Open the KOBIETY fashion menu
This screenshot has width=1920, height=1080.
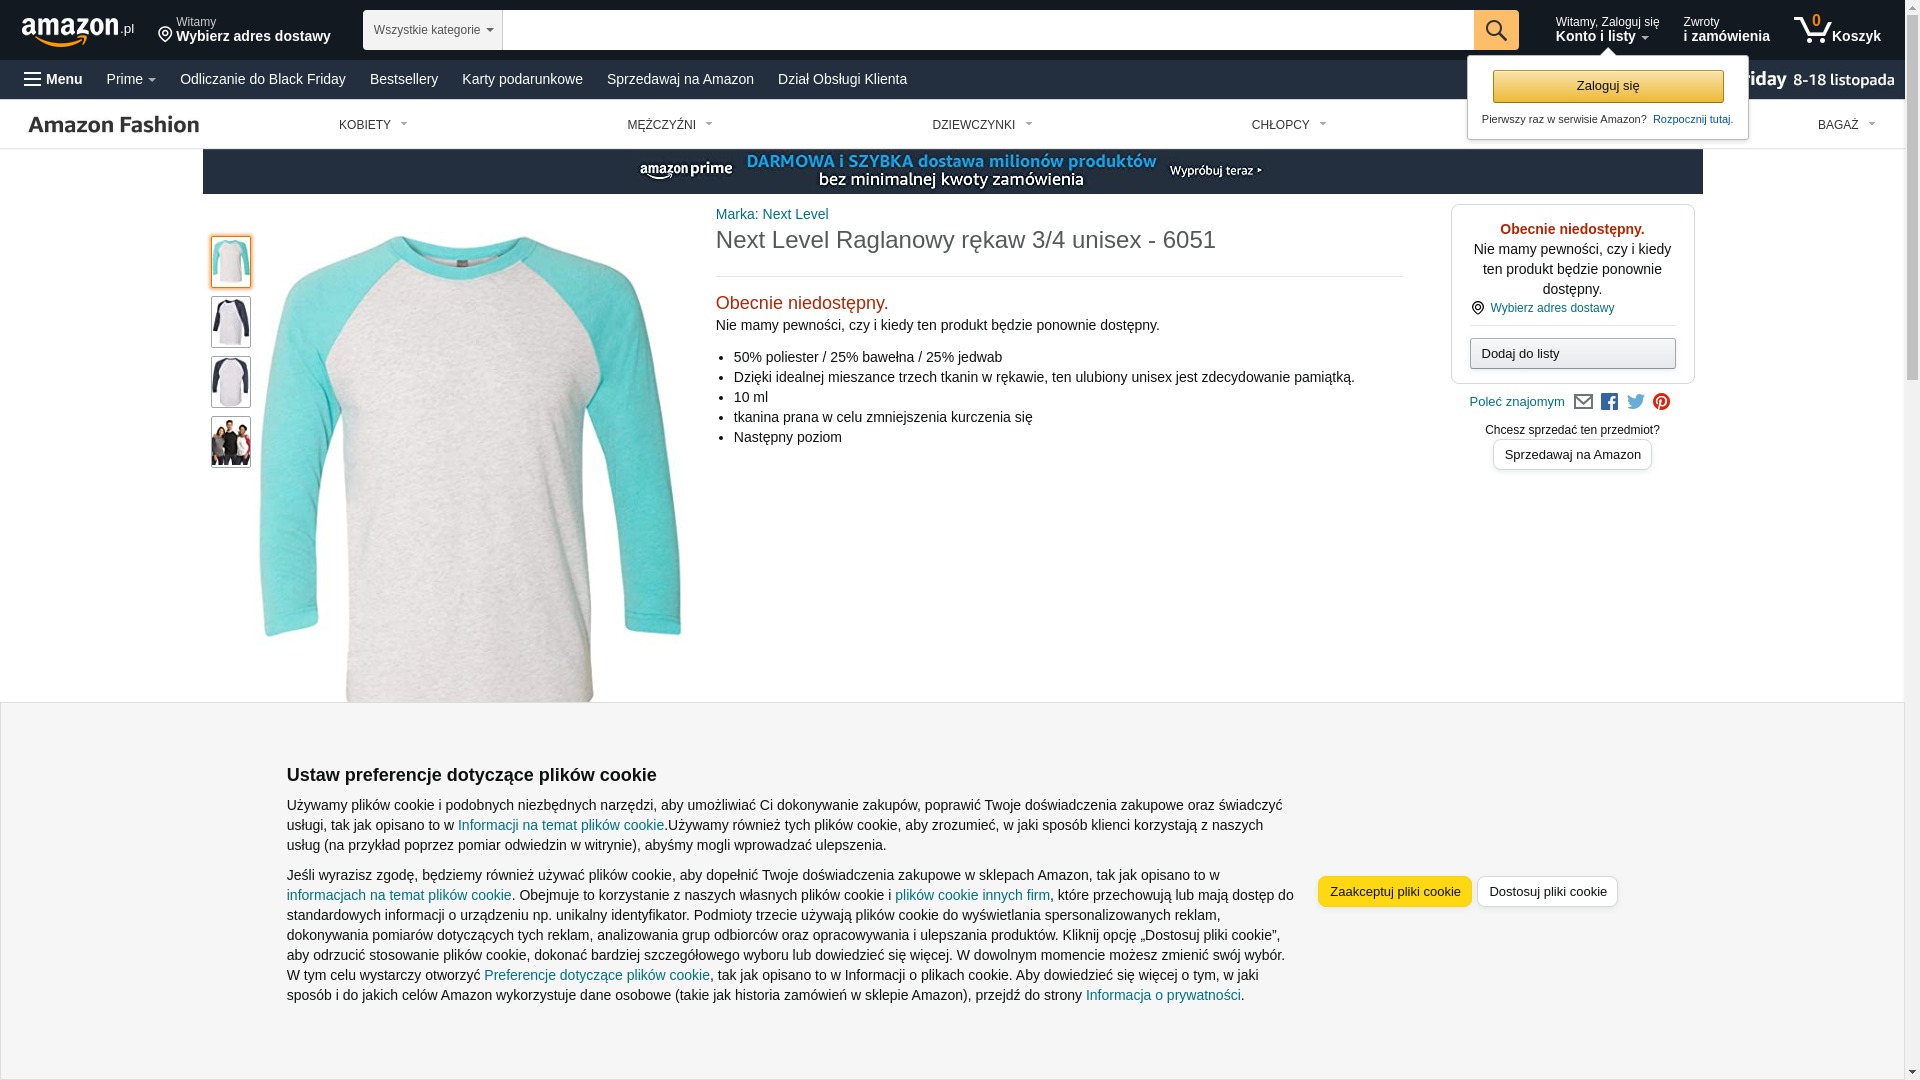coord(373,125)
